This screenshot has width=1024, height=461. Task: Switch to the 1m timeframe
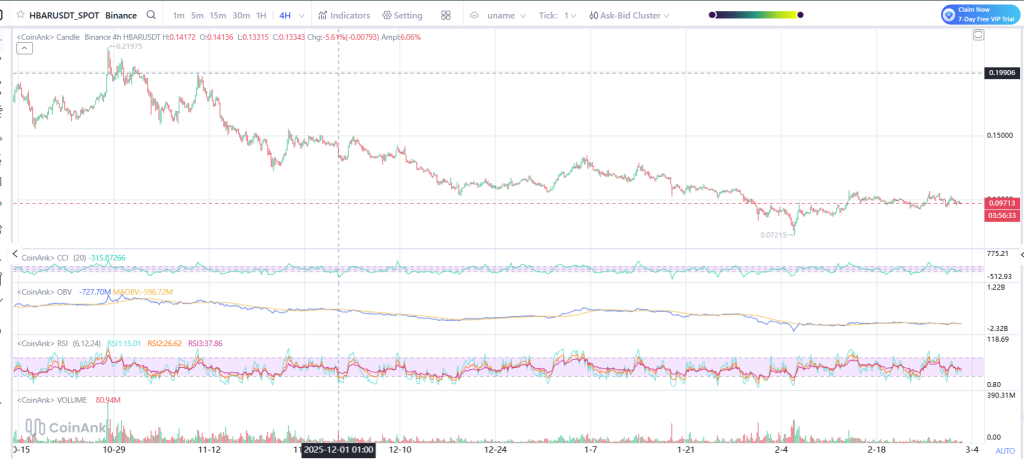178,15
